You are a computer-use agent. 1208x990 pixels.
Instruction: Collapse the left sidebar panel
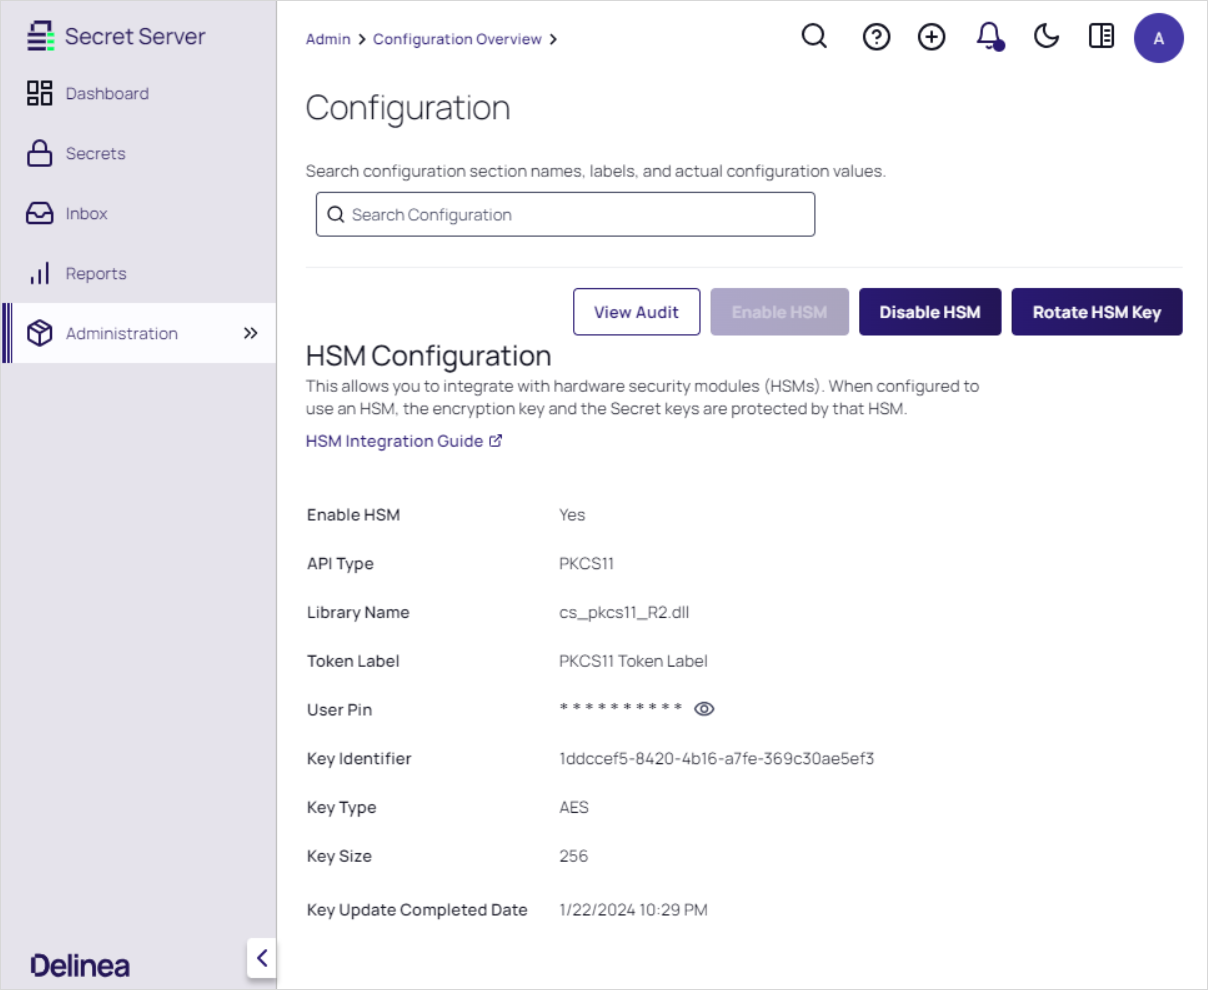pos(262,958)
